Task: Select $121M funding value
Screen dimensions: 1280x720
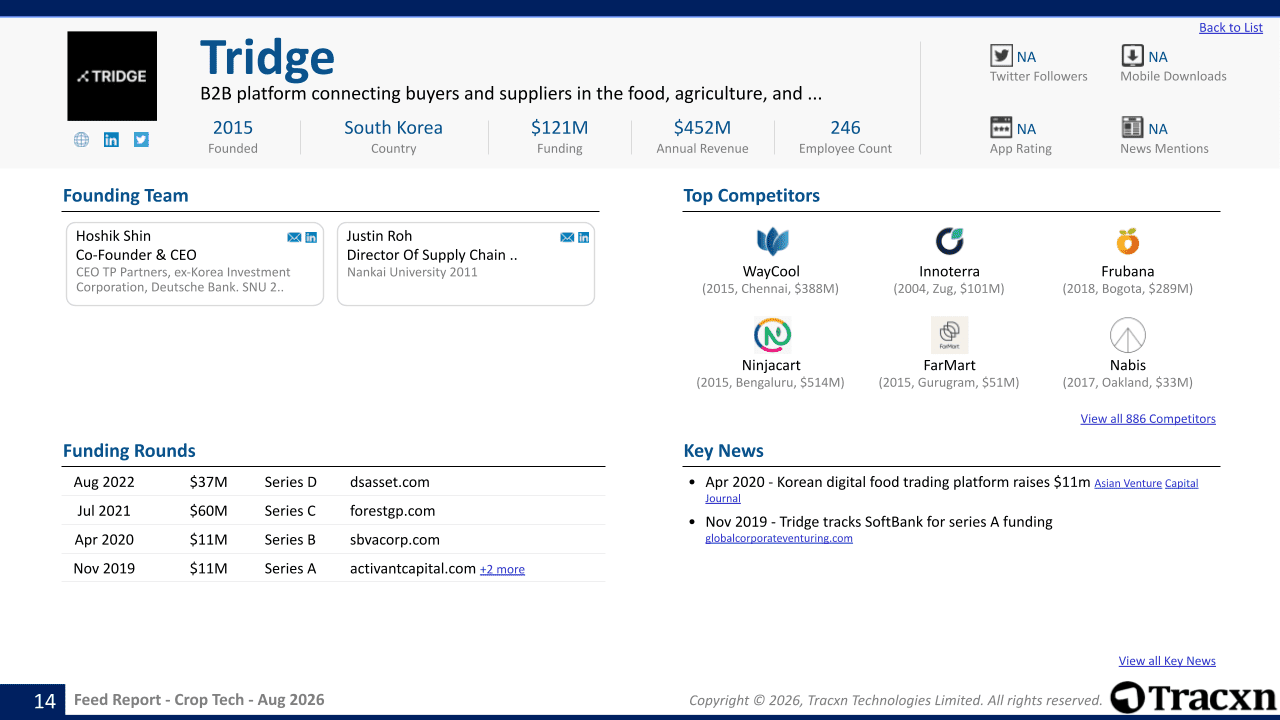Action: pos(559,128)
